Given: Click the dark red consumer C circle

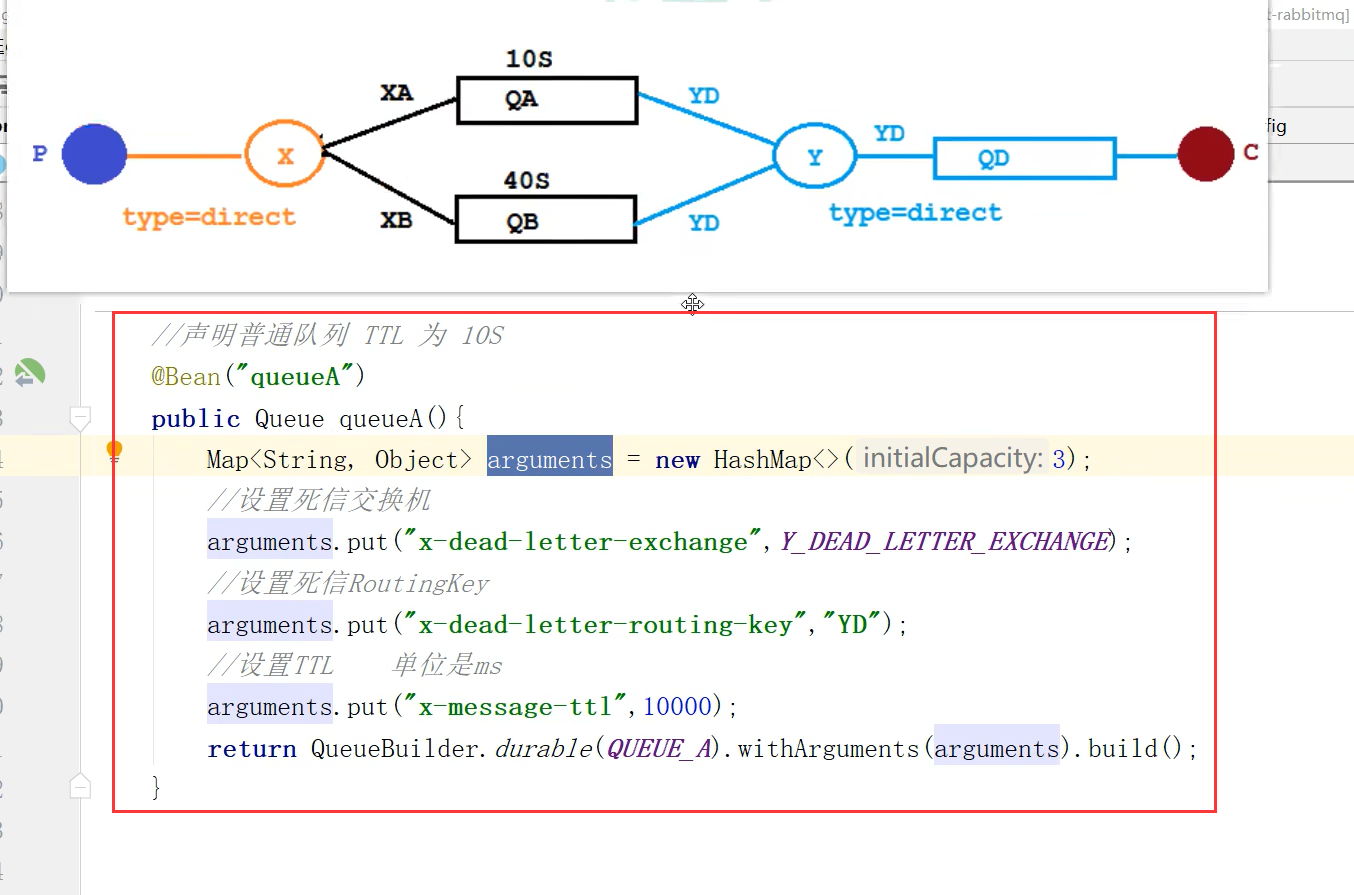Looking at the screenshot, I should [1206, 154].
